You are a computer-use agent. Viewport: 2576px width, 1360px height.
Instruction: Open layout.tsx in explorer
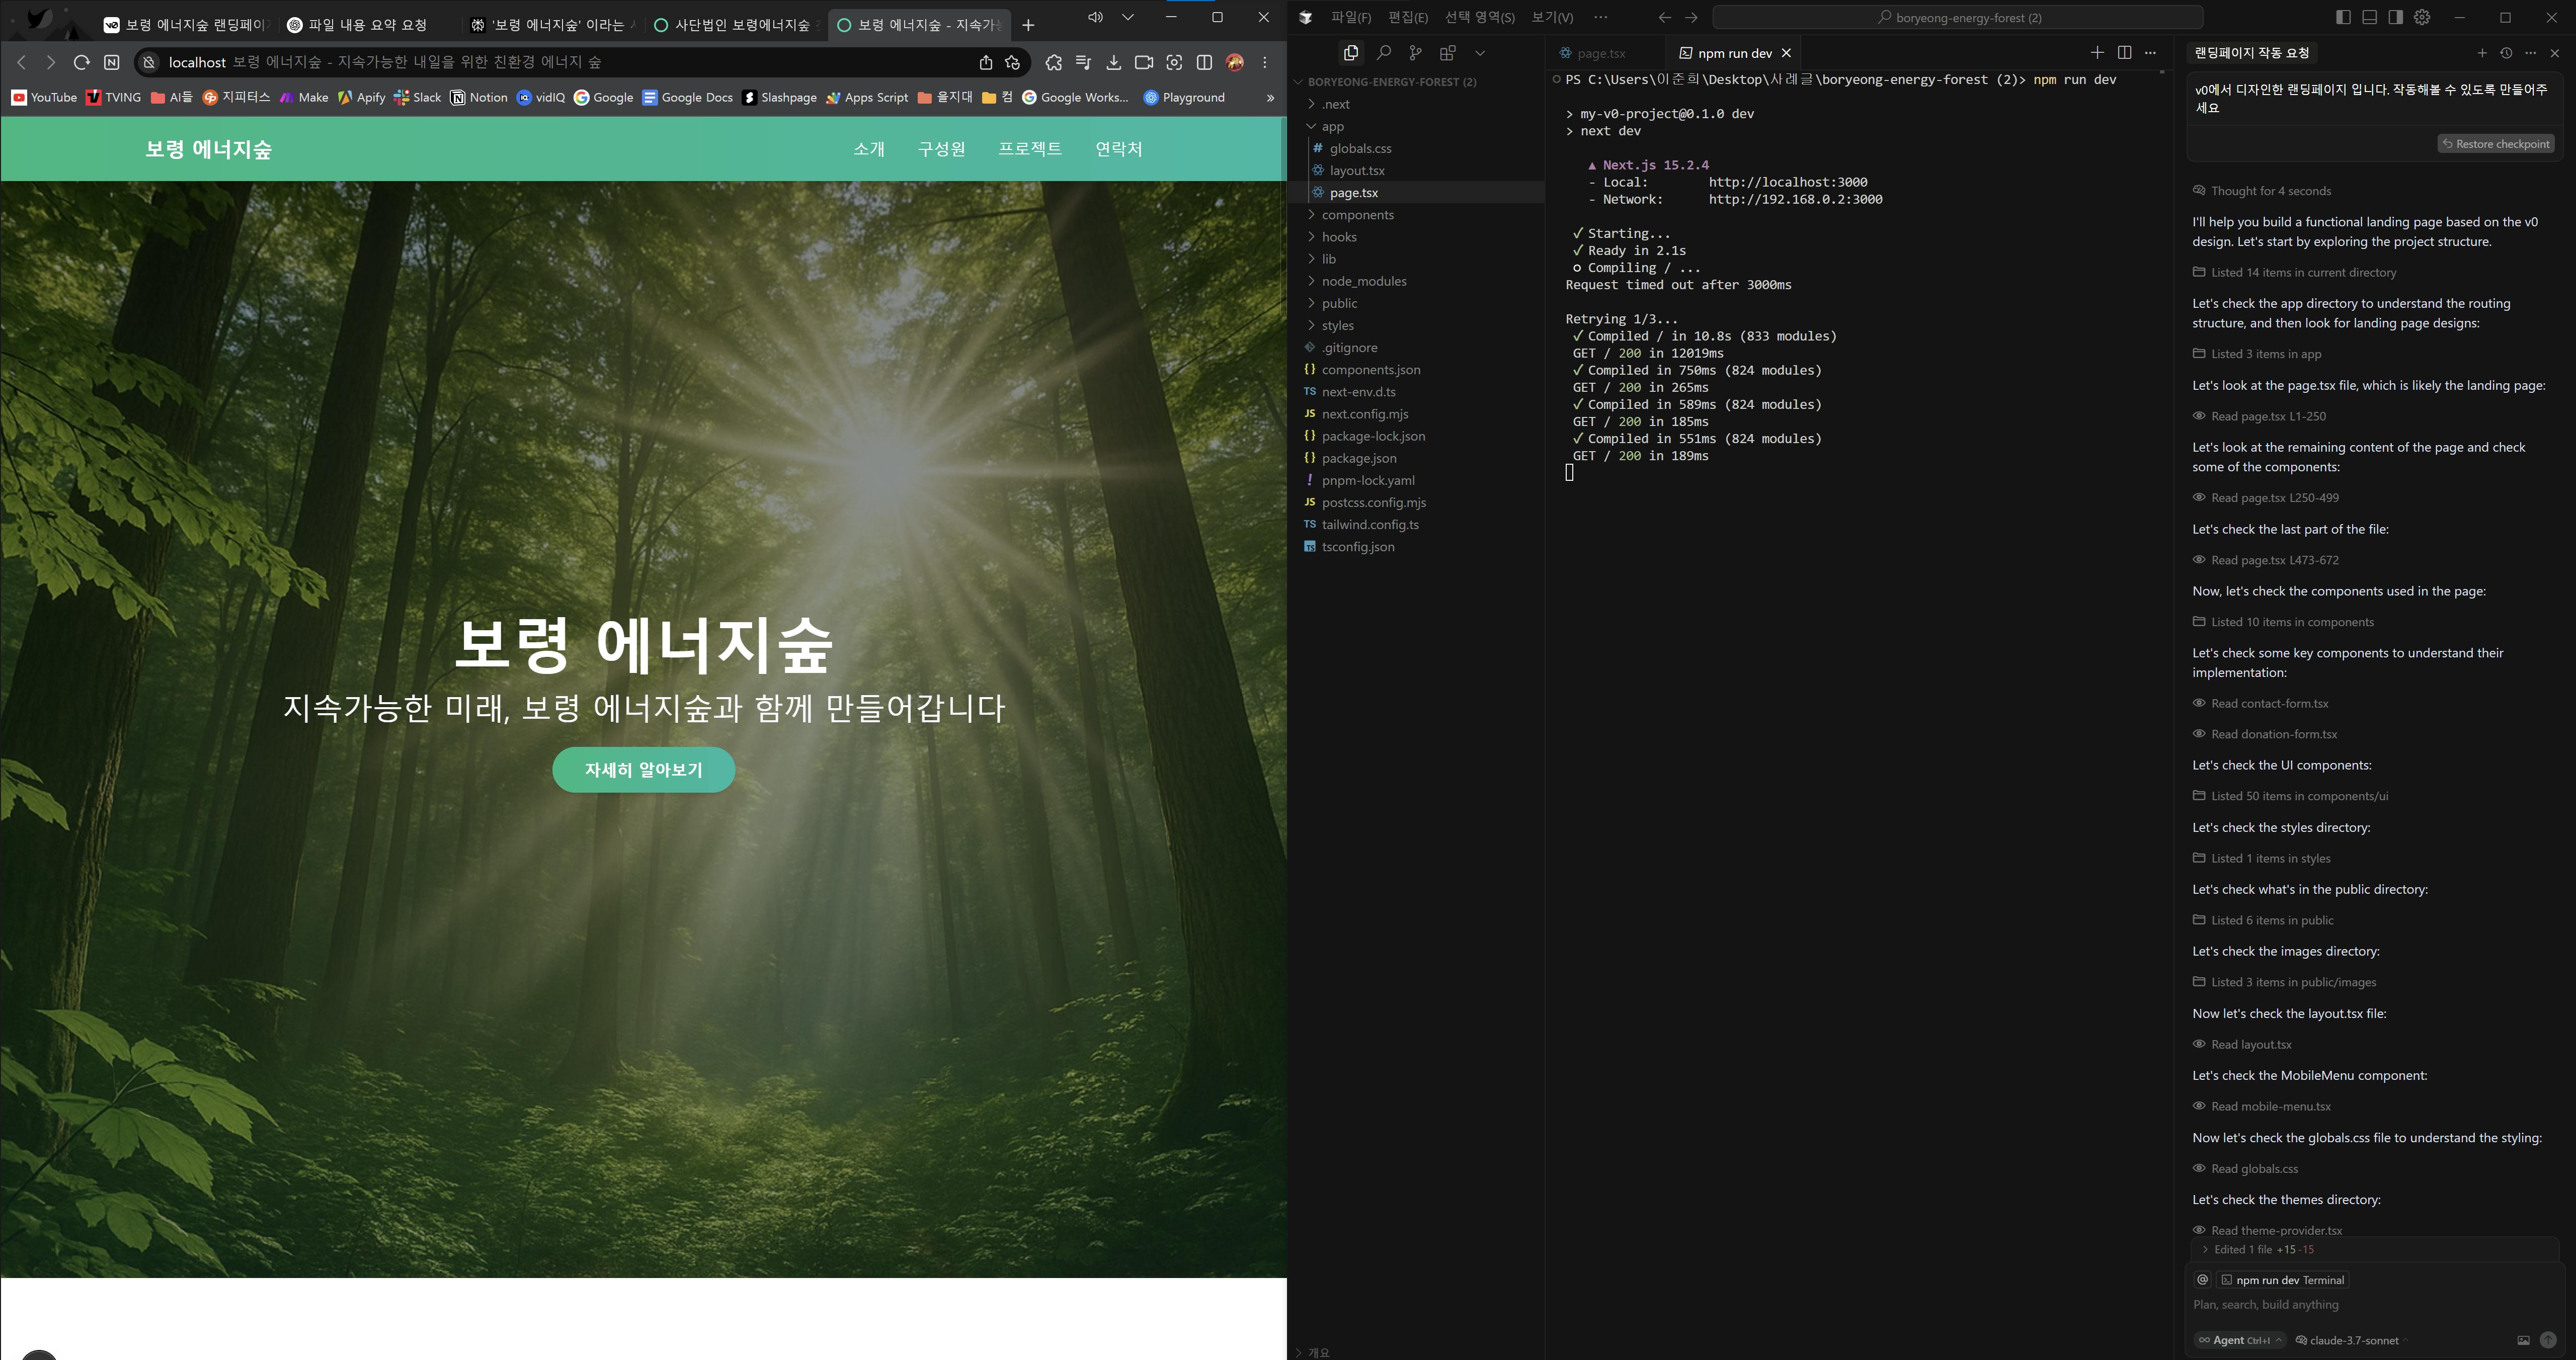click(x=1417, y=170)
